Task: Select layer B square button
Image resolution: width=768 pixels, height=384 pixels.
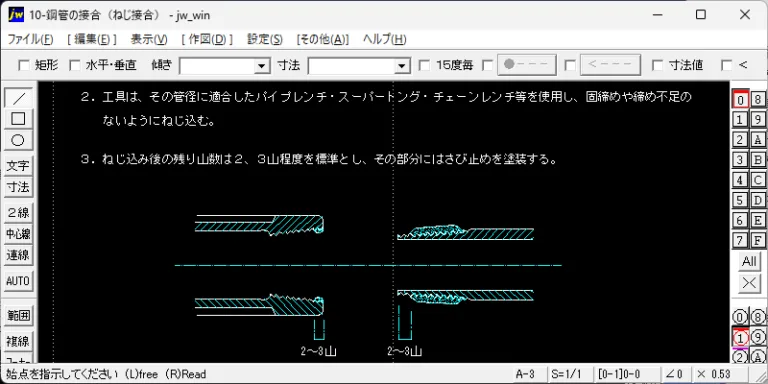Action: click(x=758, y=160)
